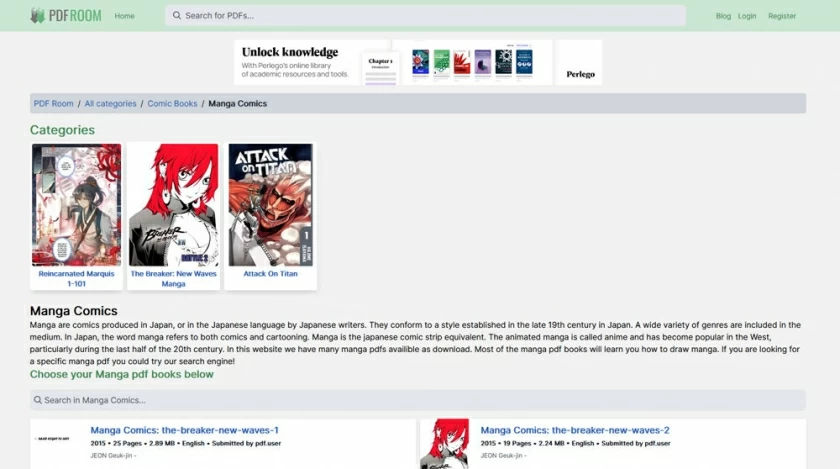Click the the-breaker-new-waves-1 thumbnail
This screenshot has width=840, height=469.
[x=52, y=439]
